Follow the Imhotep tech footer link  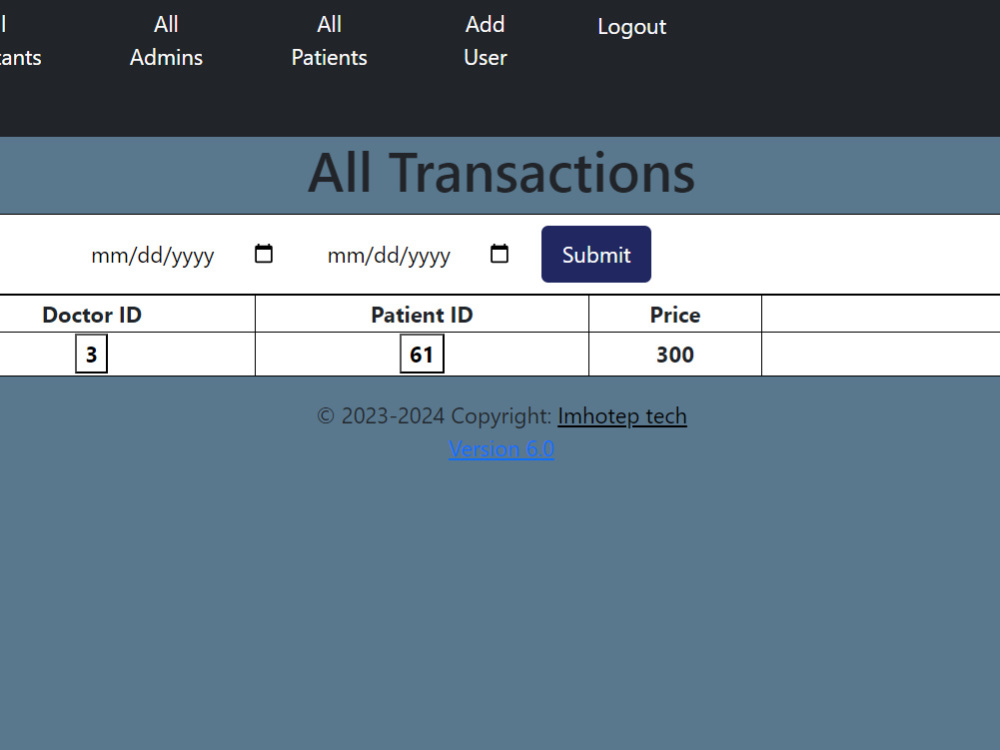coord(622,416)
